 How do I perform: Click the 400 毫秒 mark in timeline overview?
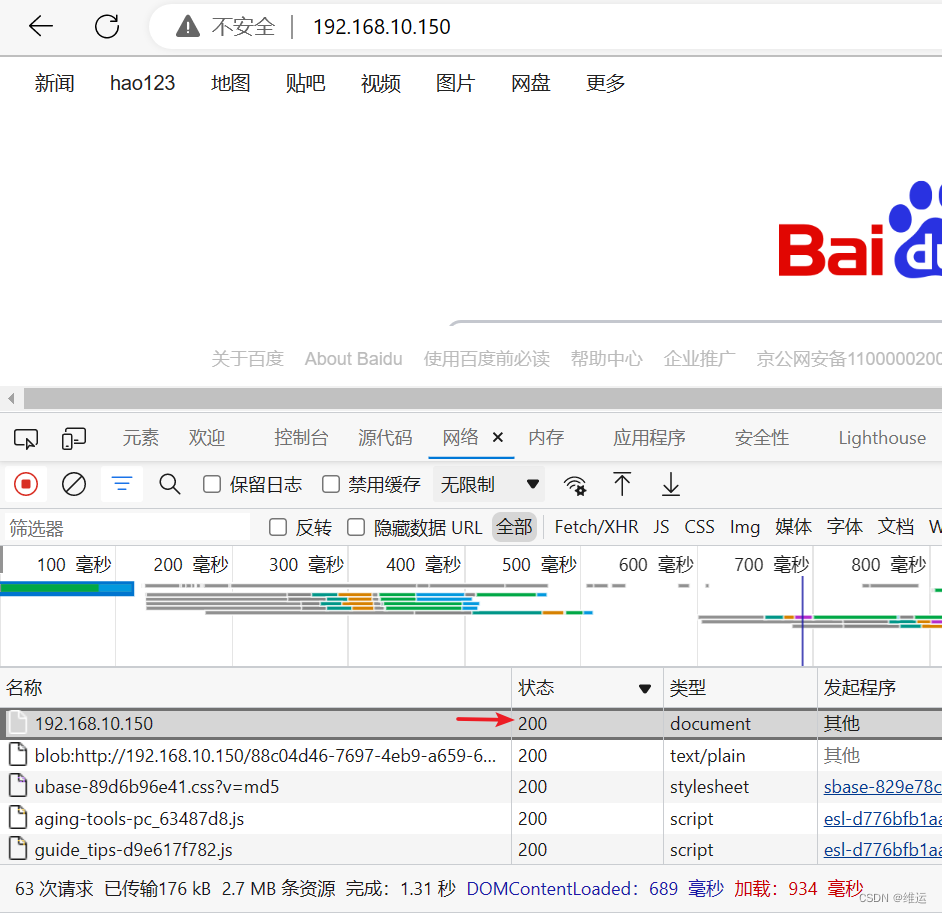(424, 565)
